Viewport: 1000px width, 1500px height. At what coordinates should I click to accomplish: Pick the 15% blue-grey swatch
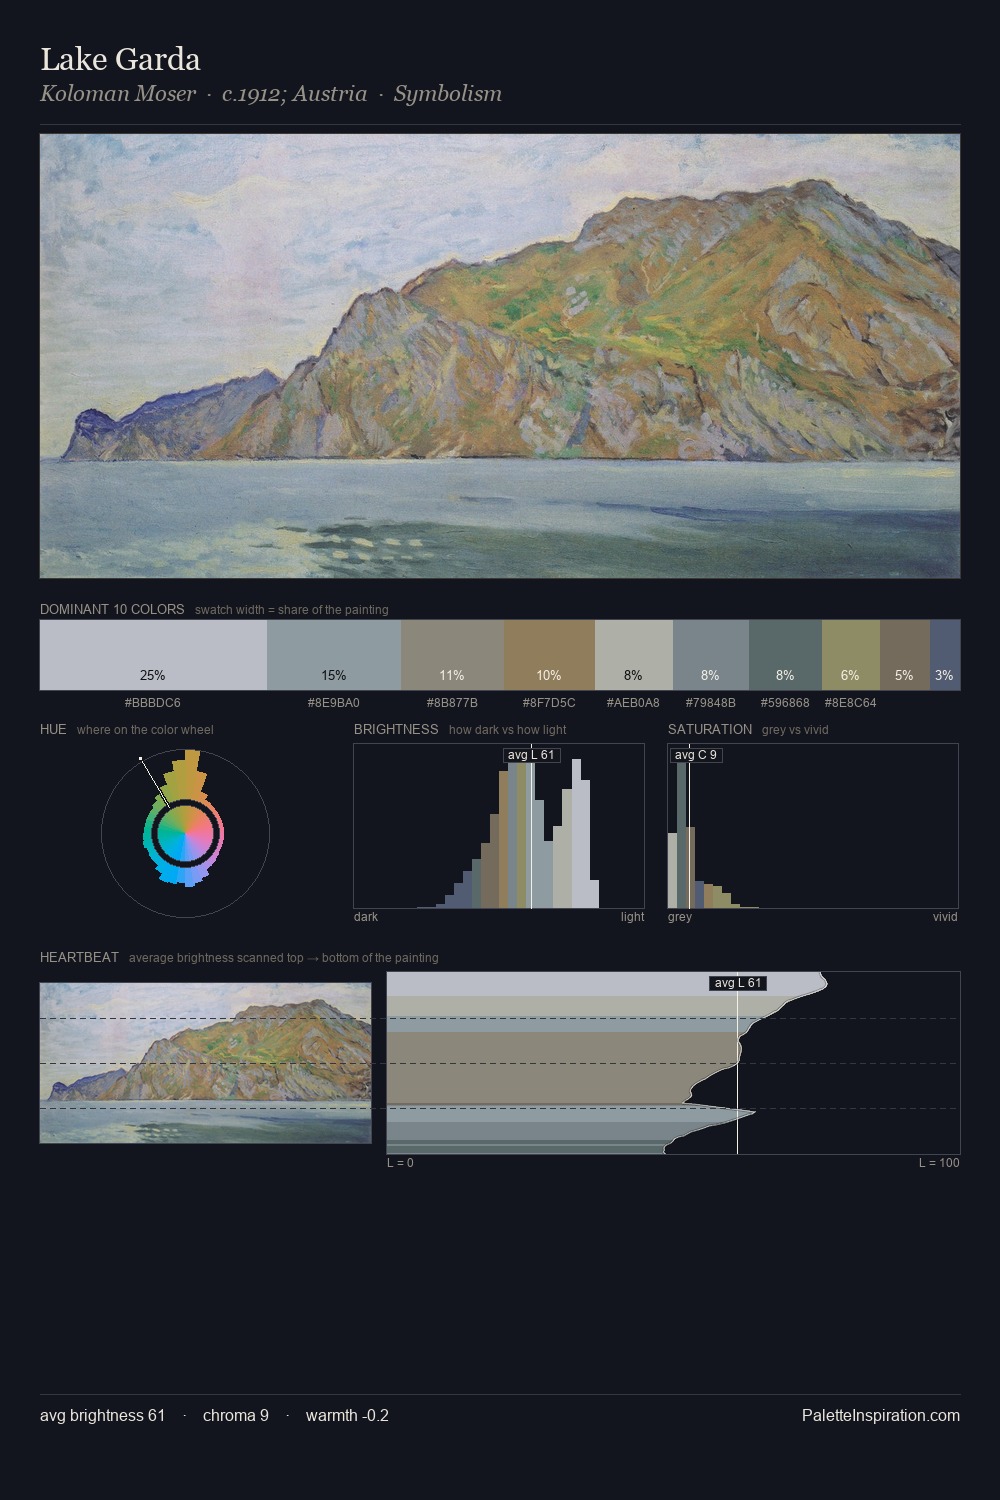[x=334, y=655]
